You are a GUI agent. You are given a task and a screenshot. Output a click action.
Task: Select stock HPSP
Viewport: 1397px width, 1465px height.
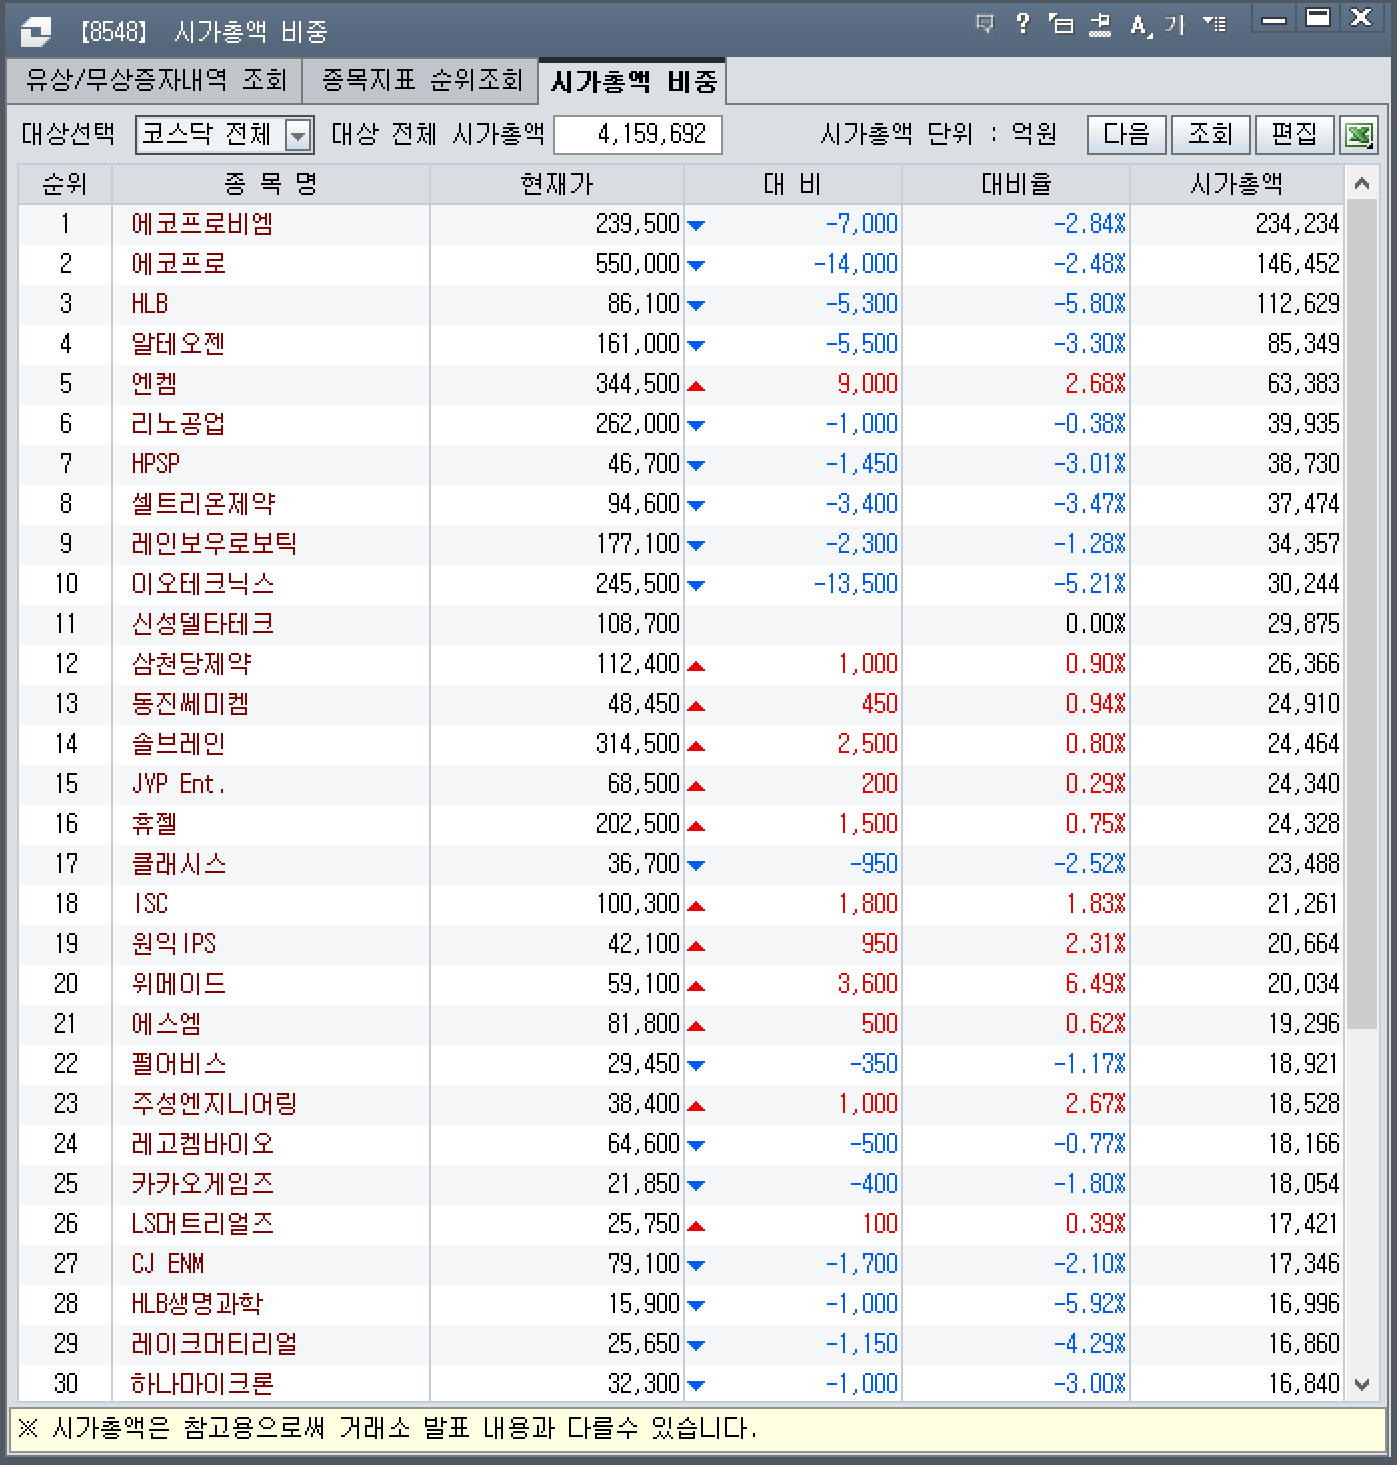coord(156,464)
